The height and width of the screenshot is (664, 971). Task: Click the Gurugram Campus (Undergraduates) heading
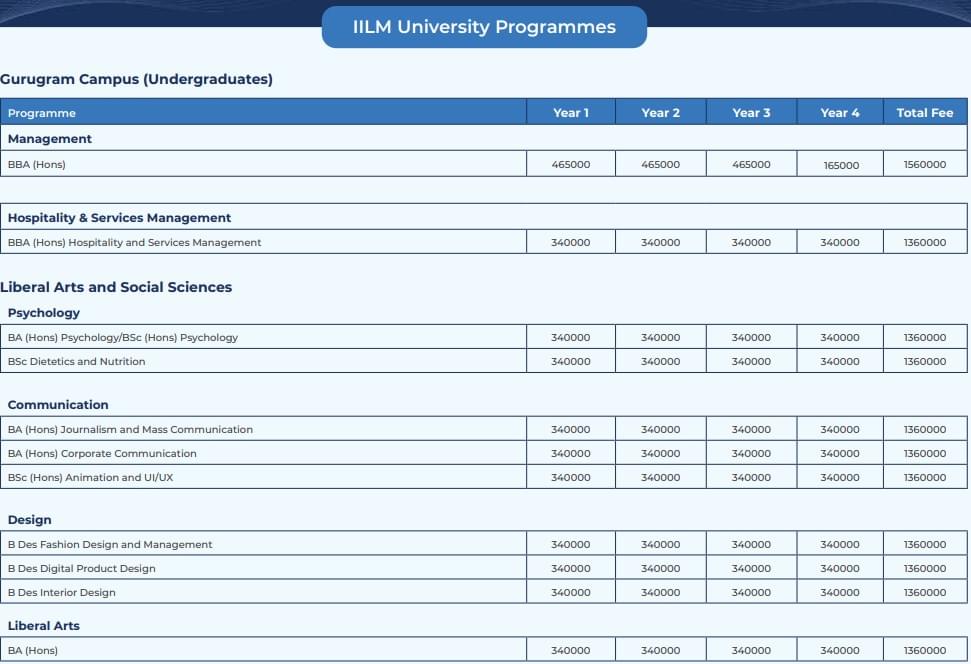tap(136, 80)
